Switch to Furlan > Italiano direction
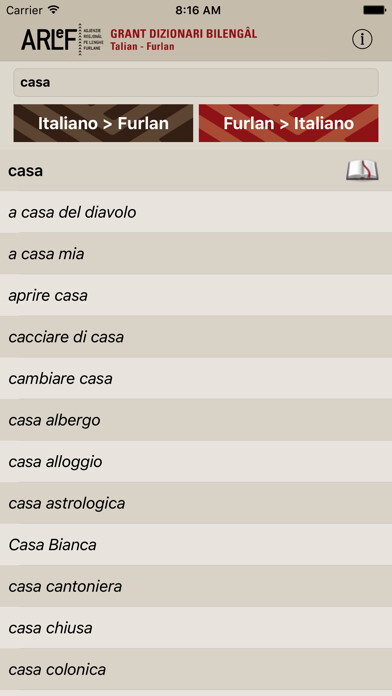Viewport: 392px width, 696px height. 289,123
